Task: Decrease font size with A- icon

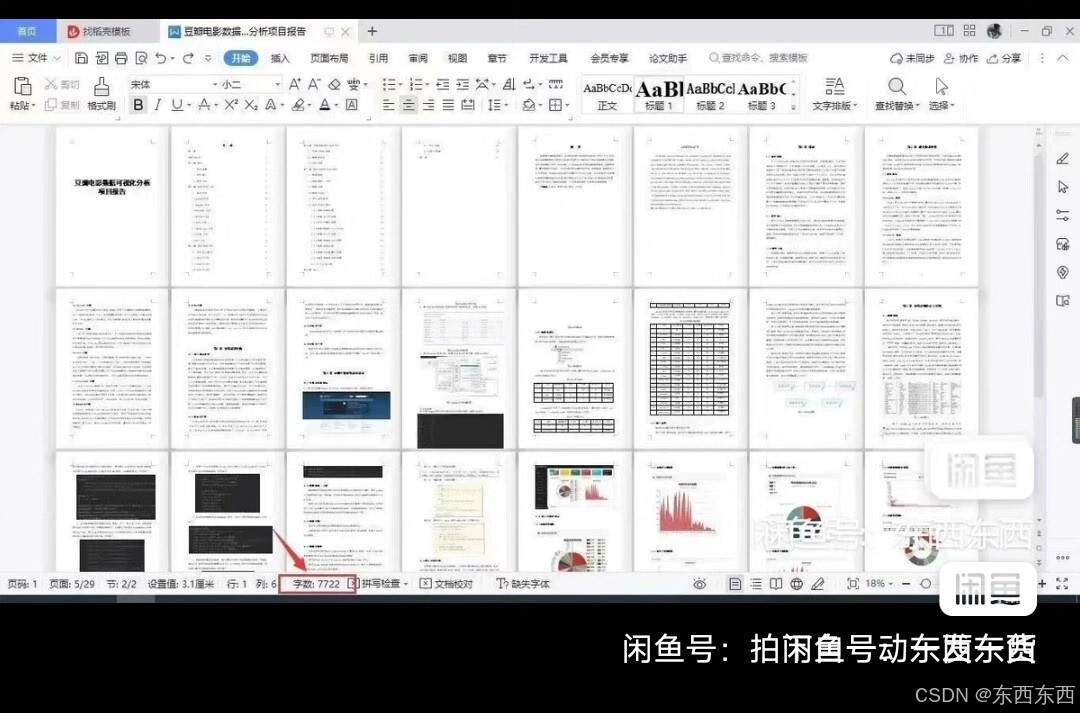Action: pos(314,84)
